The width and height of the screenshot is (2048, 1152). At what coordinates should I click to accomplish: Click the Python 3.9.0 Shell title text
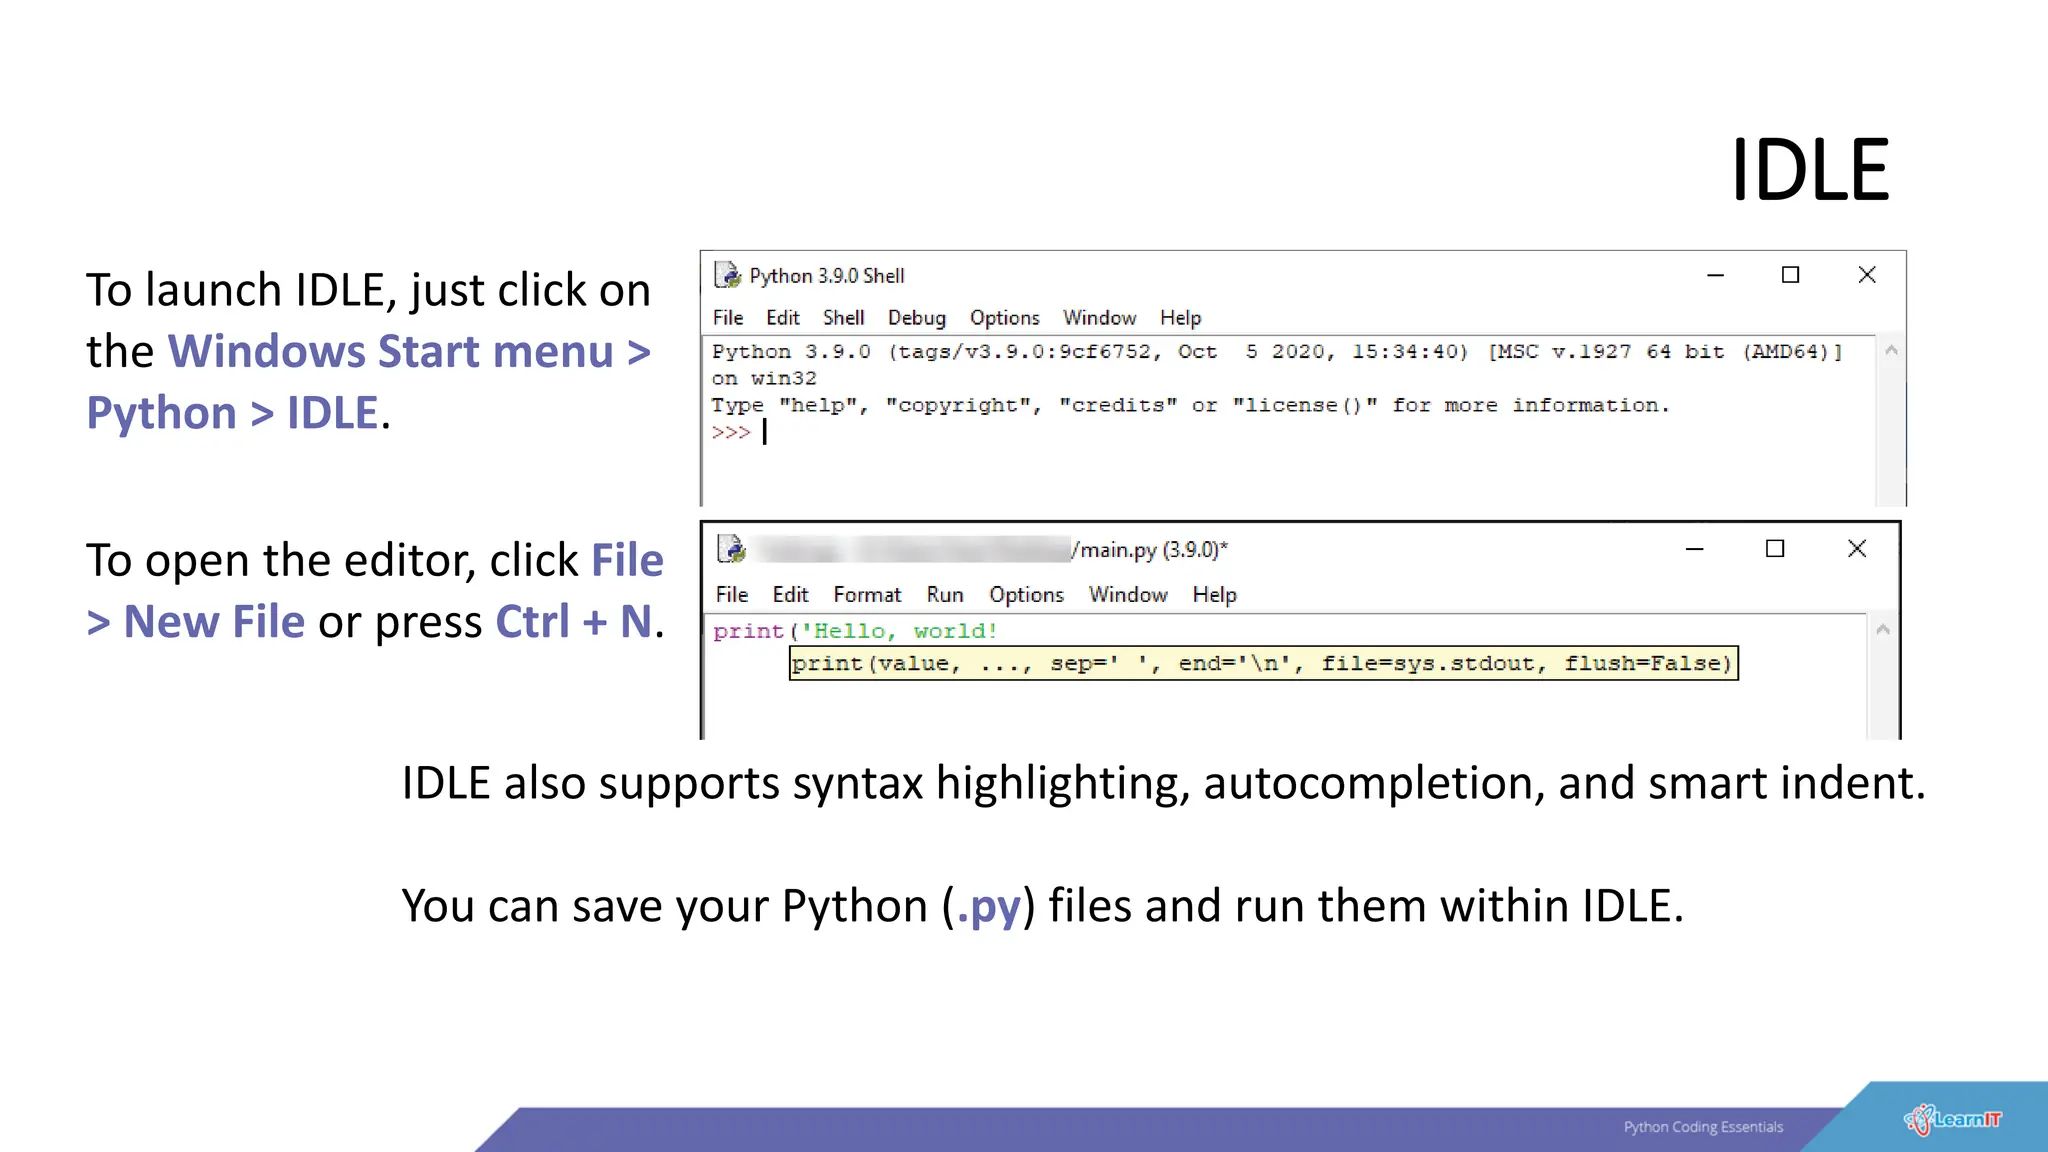click(x=827, y=276)
